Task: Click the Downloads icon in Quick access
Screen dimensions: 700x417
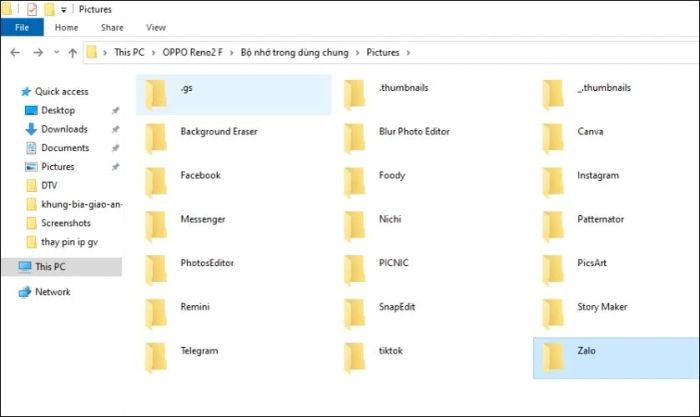Action: [x=31, y=129]
